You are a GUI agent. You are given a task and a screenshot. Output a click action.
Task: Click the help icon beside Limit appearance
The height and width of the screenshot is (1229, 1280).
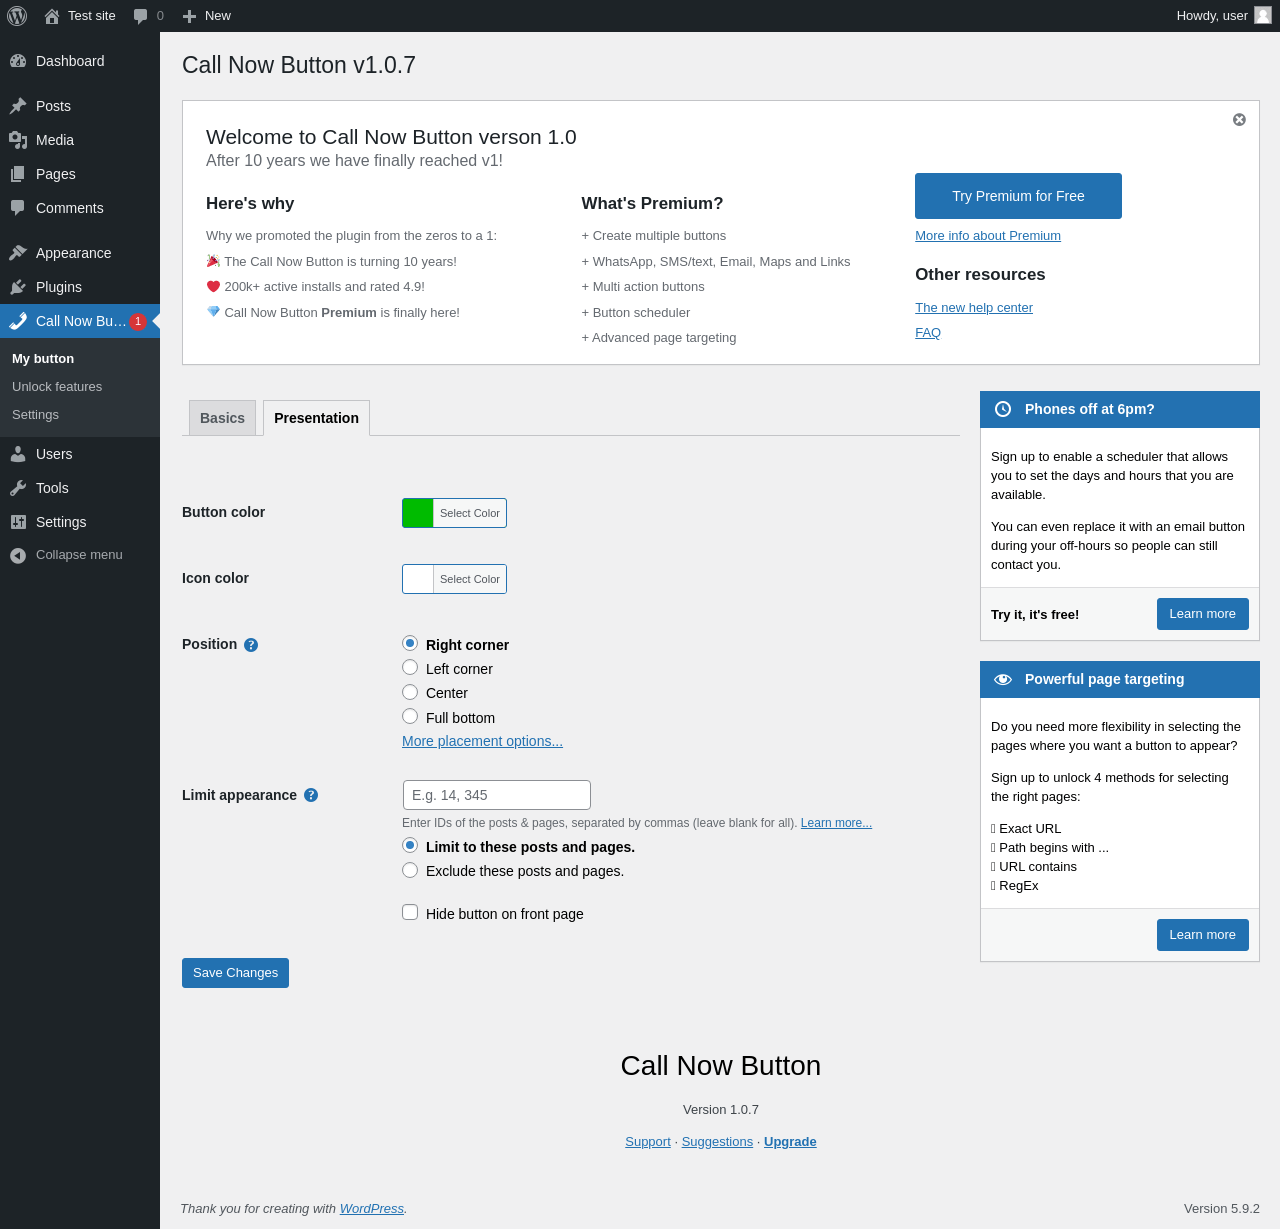click(x=311, y=795)
